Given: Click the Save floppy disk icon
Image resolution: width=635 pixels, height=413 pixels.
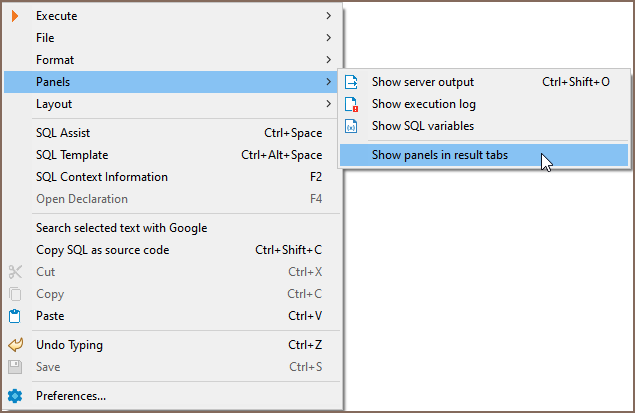Looking at the screenshot, I should (15, 367).
